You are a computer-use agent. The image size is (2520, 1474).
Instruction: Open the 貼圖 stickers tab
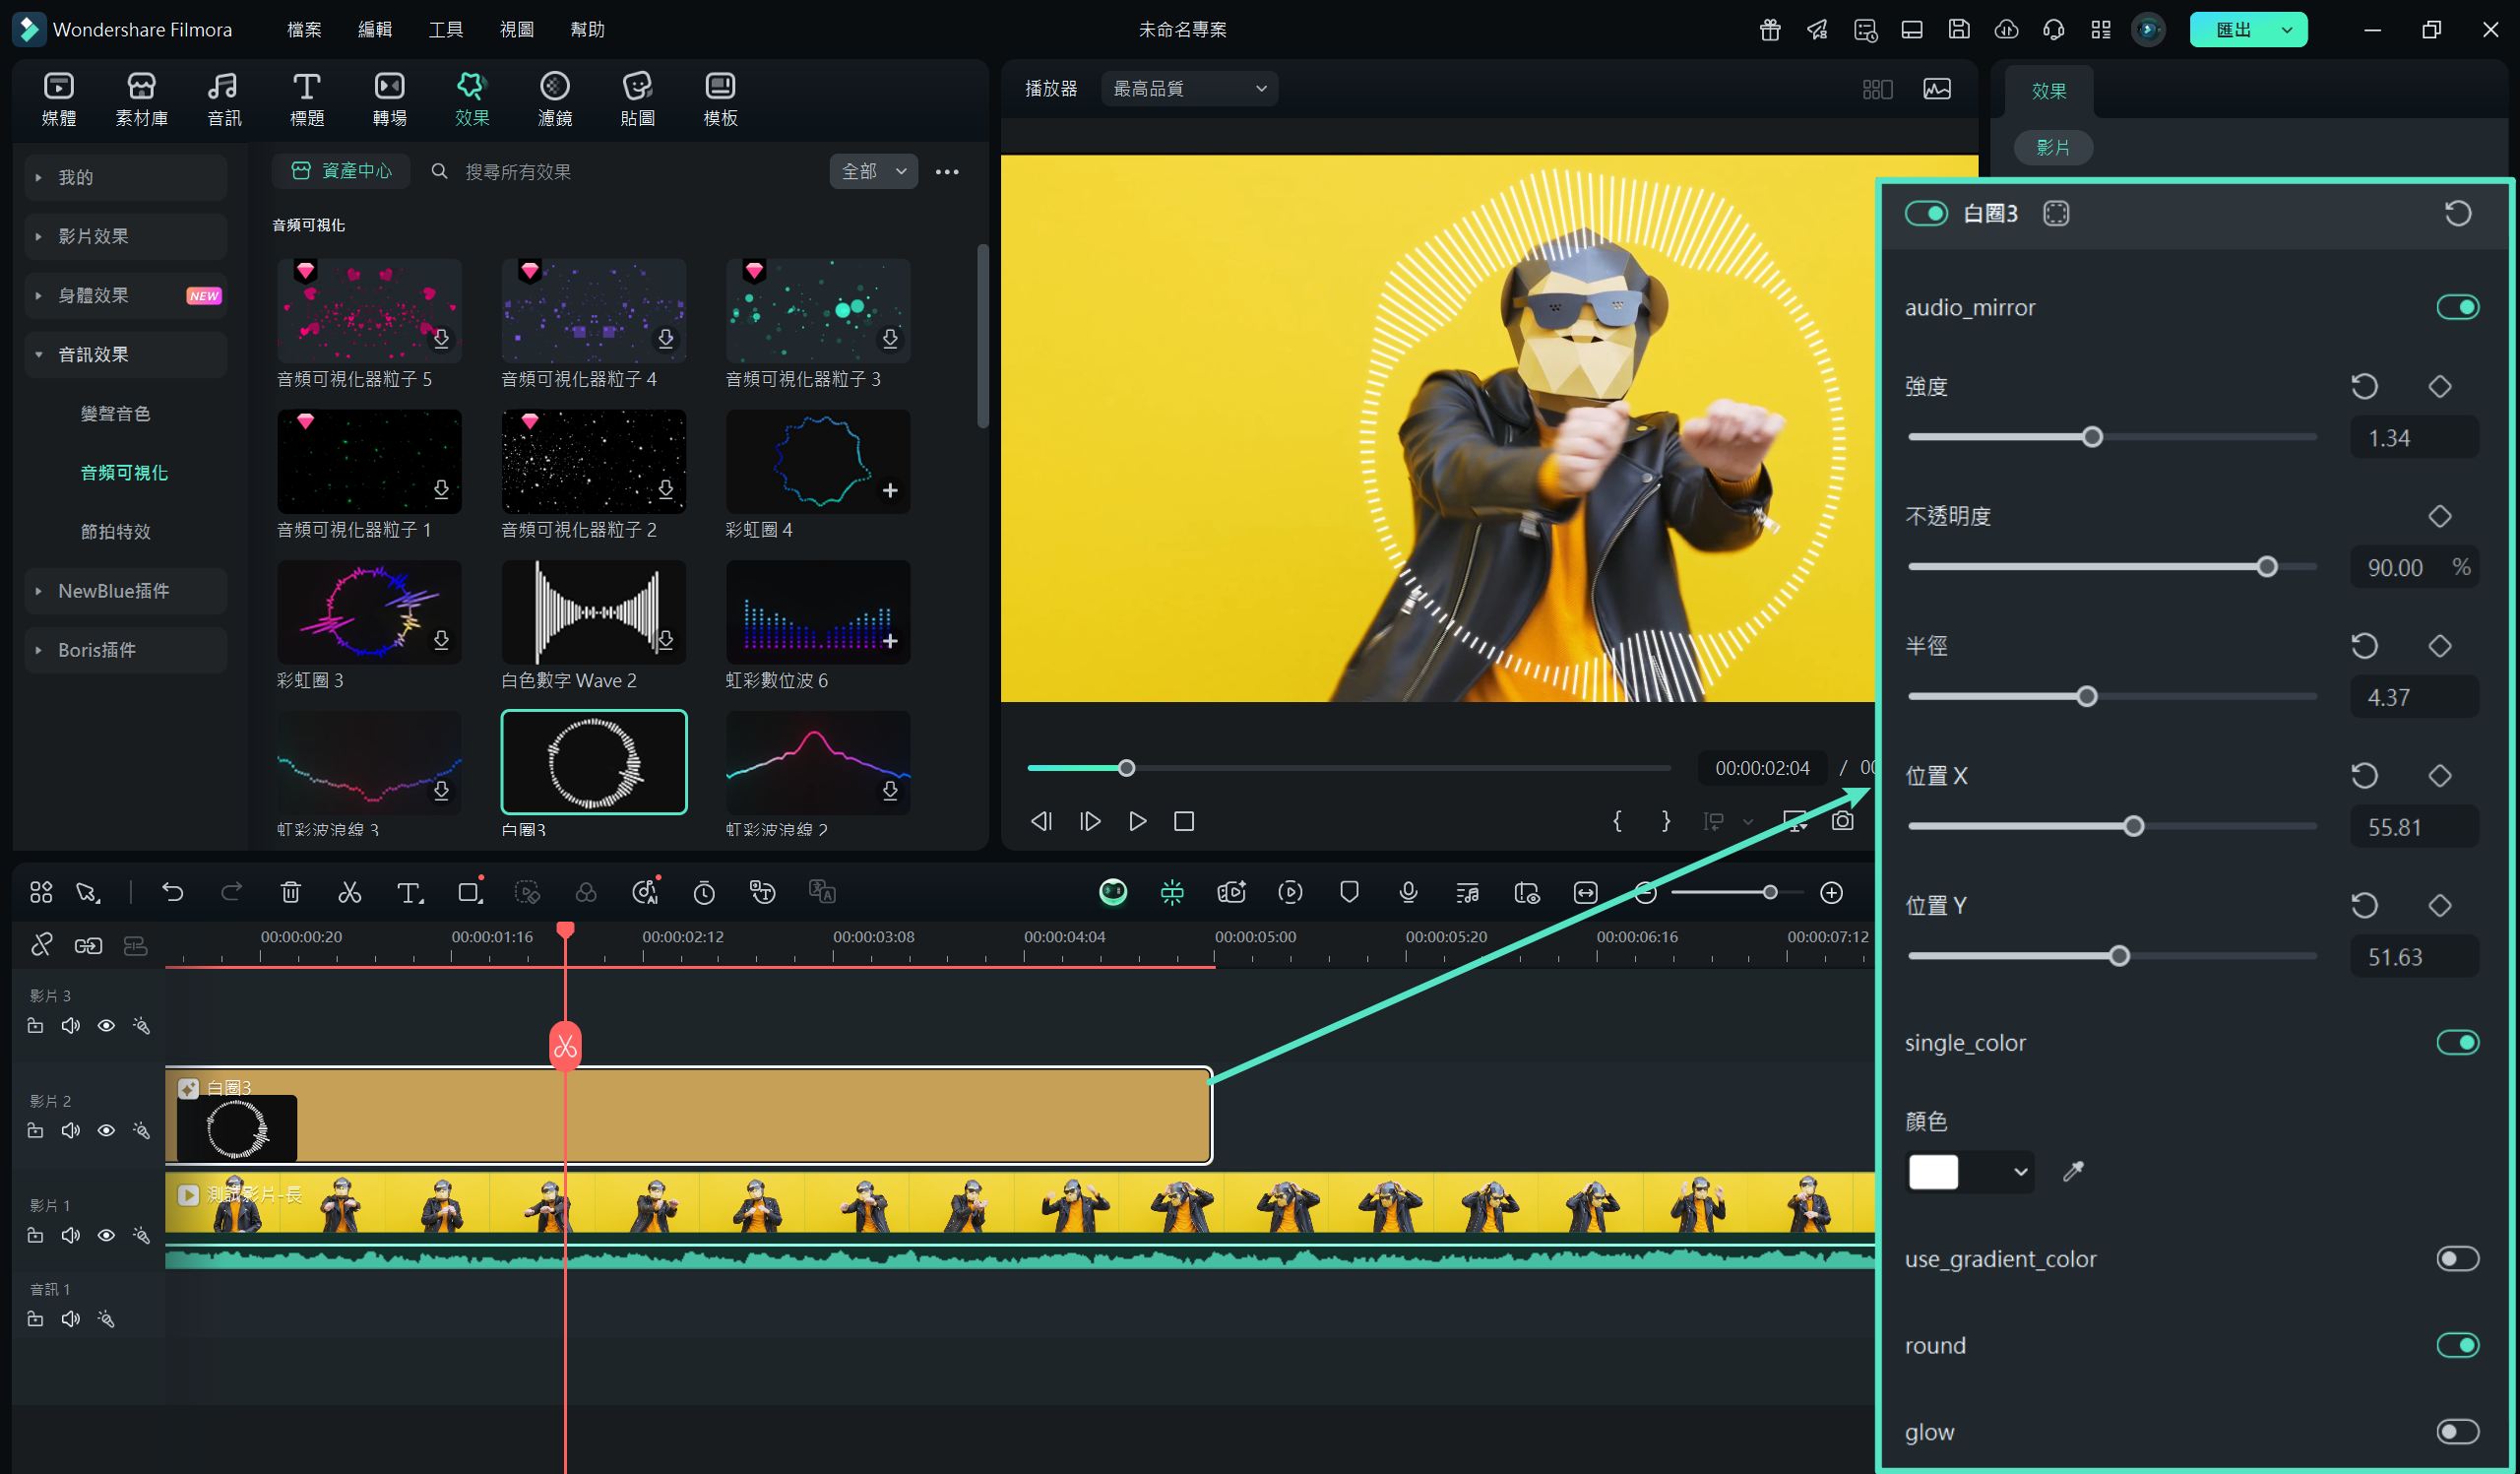tap(638, 99)
